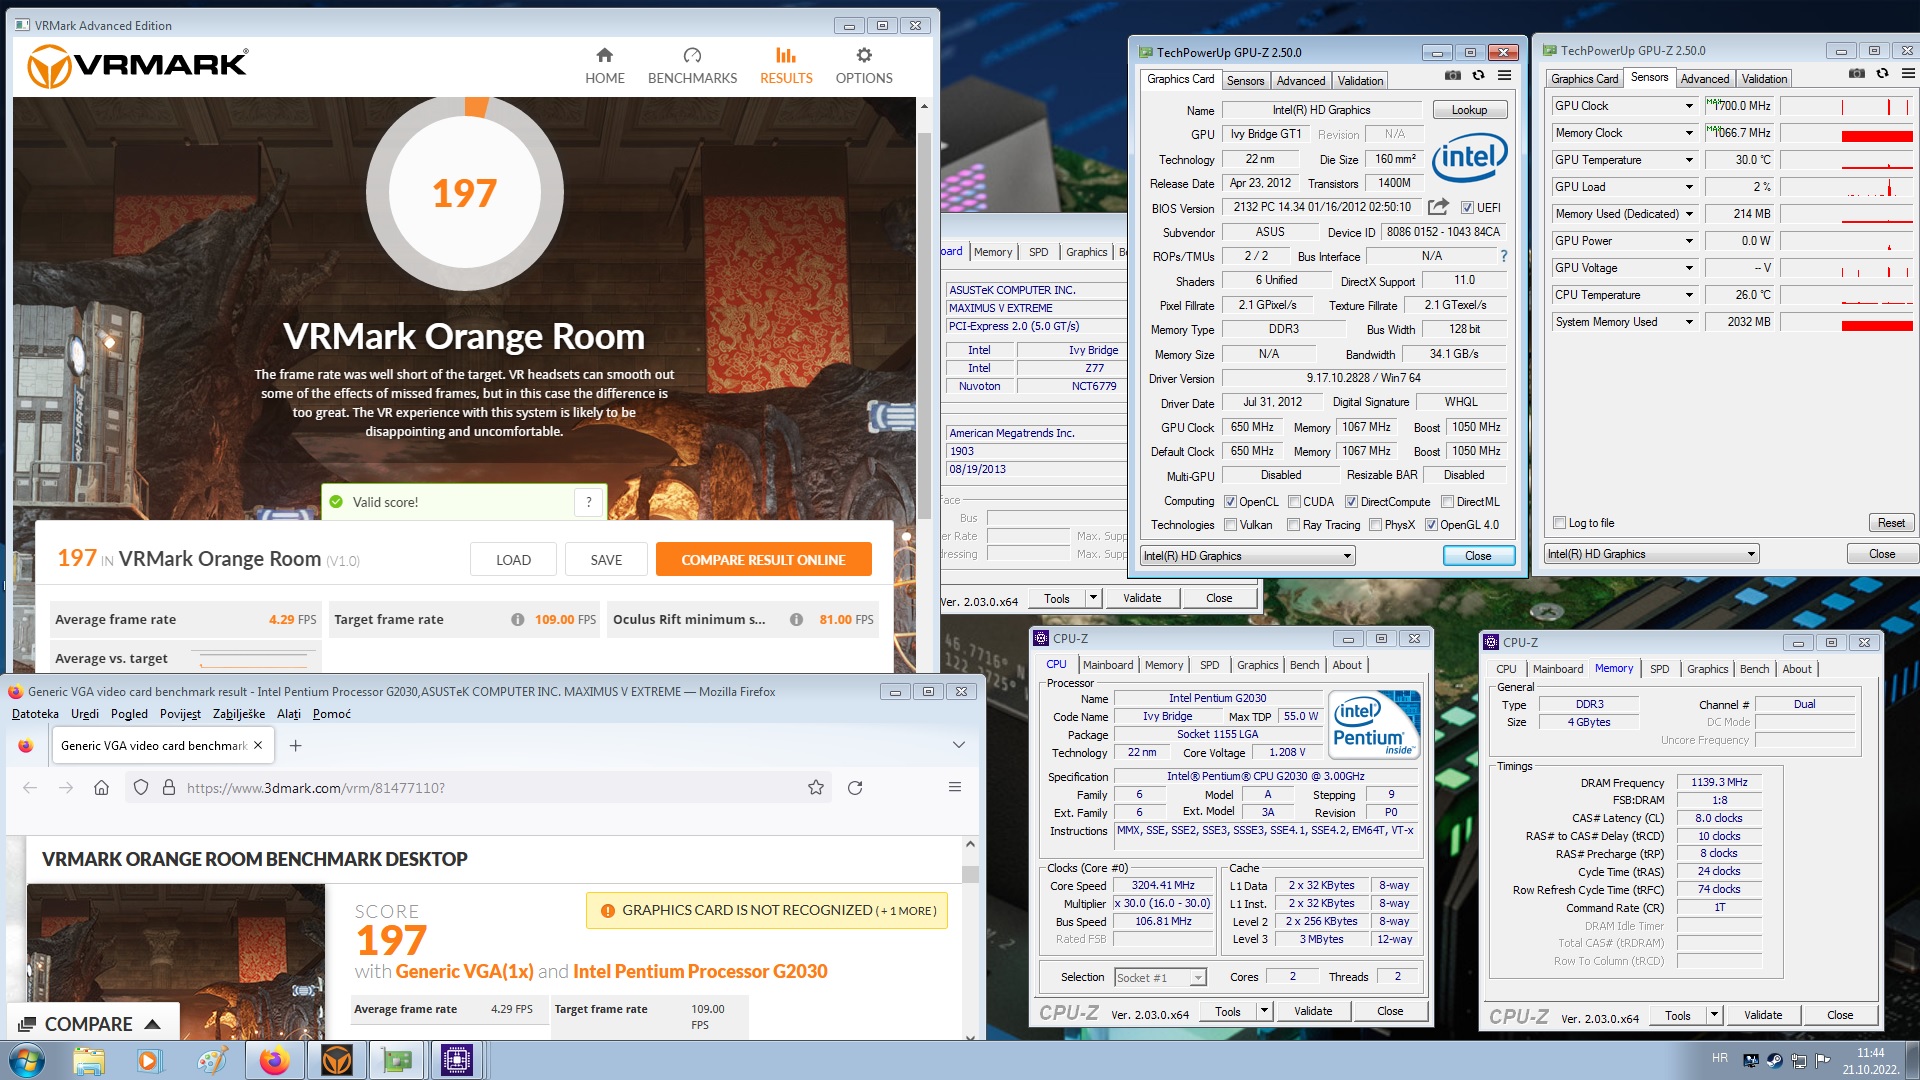Image resolution: width=1920 pixels, height=1080 pixels.
Task: Toggle DirectML checkbox in GPU-Z
Action: coord(1447,502)
